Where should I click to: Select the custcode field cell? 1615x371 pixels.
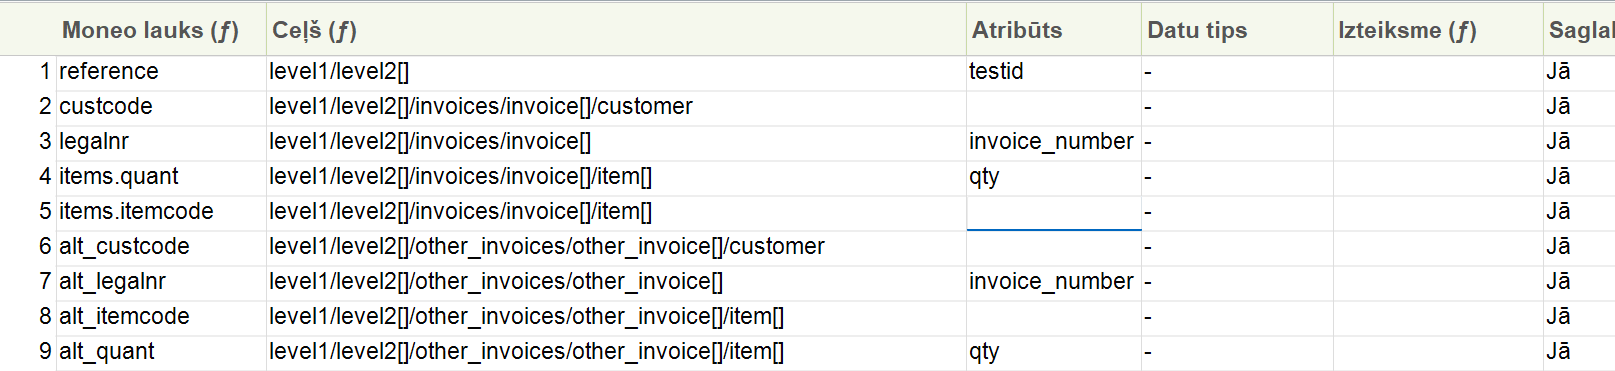point(161,107)
